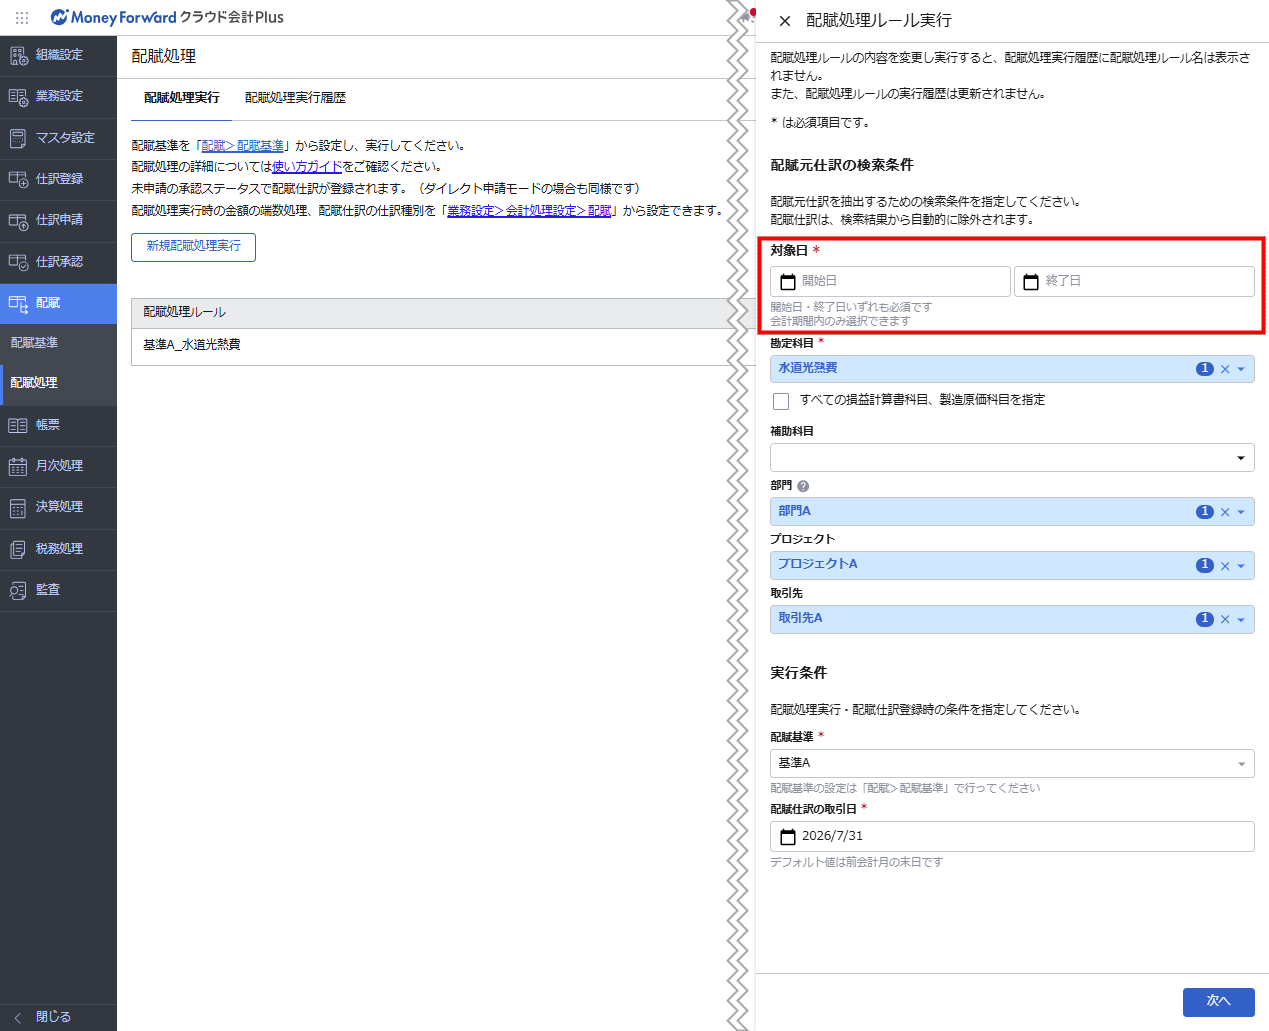
Task: Click the 水道光熱費 selected tag text
Action: click(x=808, y=368)
